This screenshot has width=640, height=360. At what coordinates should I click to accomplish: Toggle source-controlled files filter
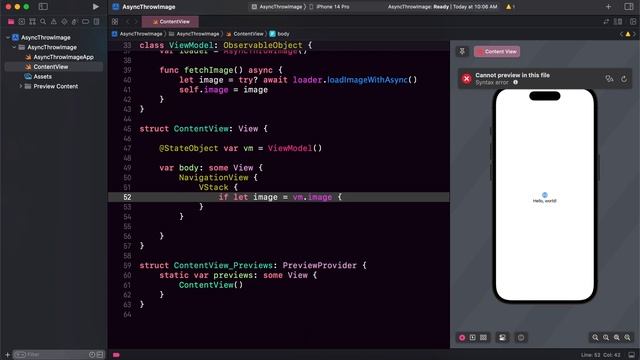[100, 355]
